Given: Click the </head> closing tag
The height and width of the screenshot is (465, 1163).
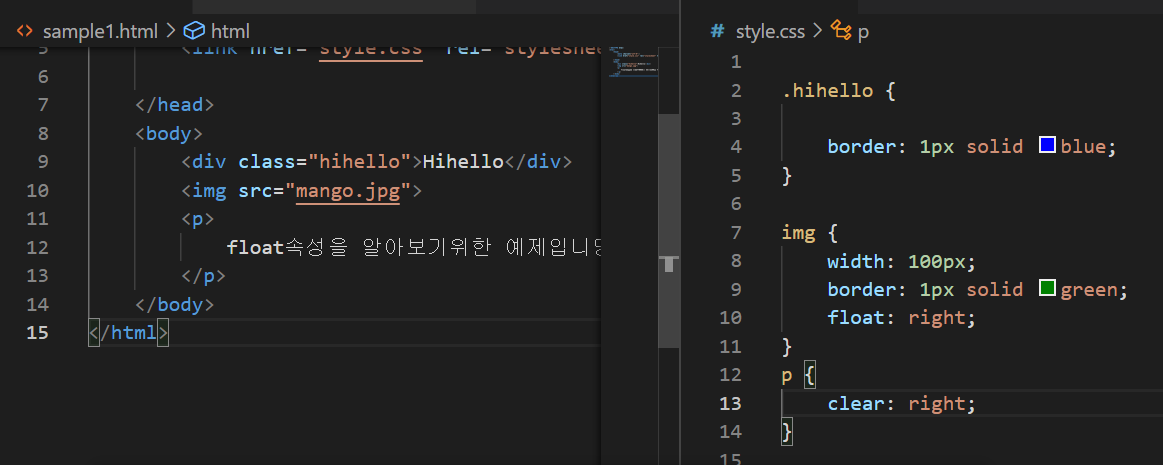Looking at the screenshot, I should point(174,105).
